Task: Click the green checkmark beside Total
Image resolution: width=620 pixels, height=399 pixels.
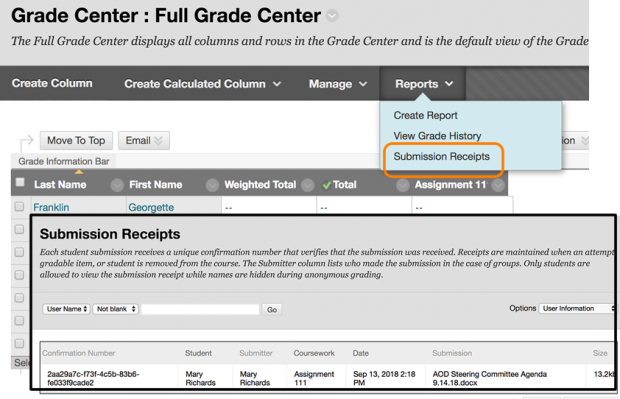Action: click(327, 185)
